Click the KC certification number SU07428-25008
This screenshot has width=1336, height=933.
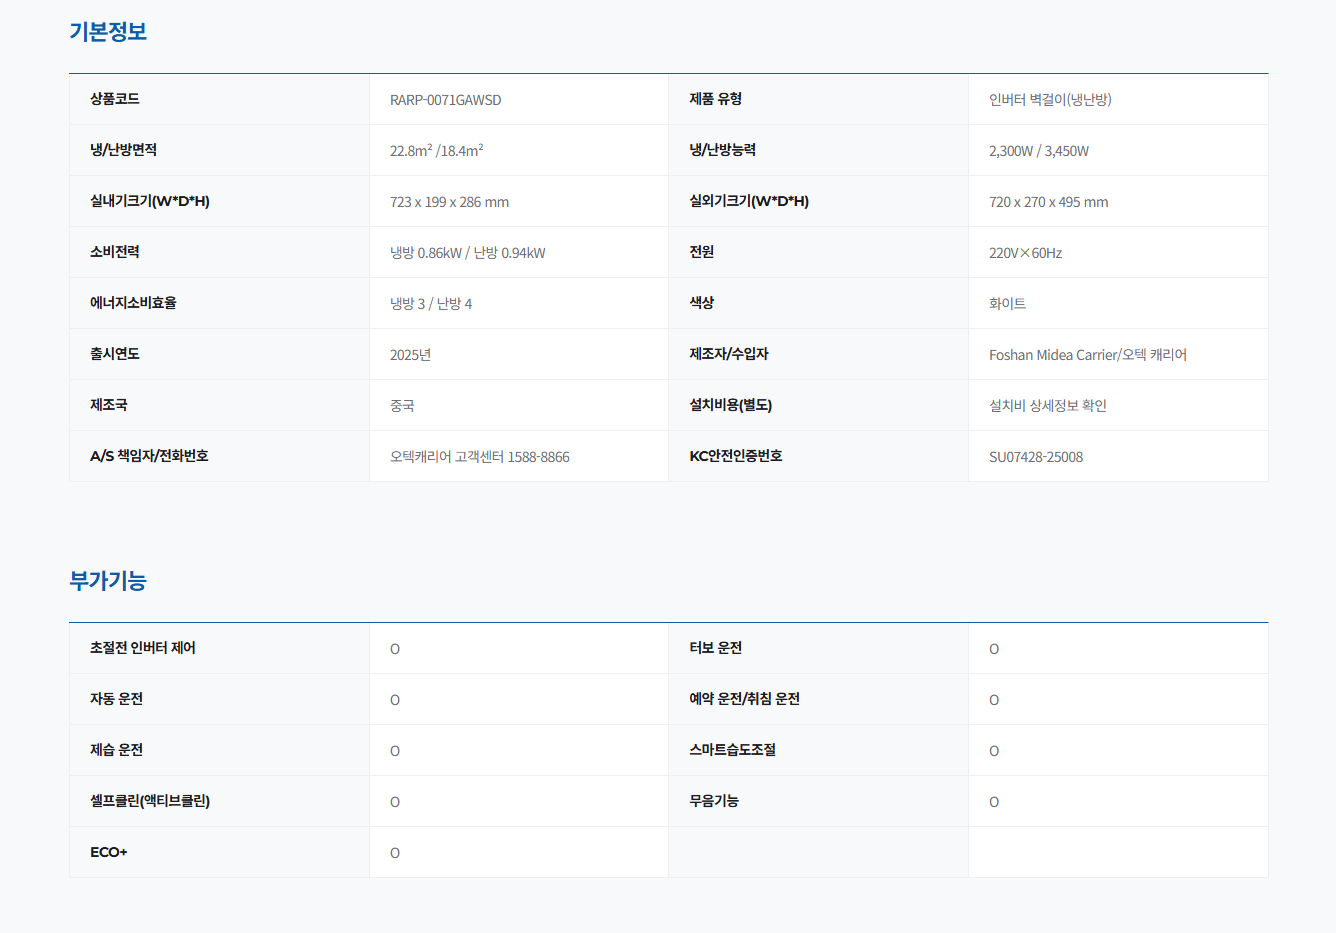1035,457
